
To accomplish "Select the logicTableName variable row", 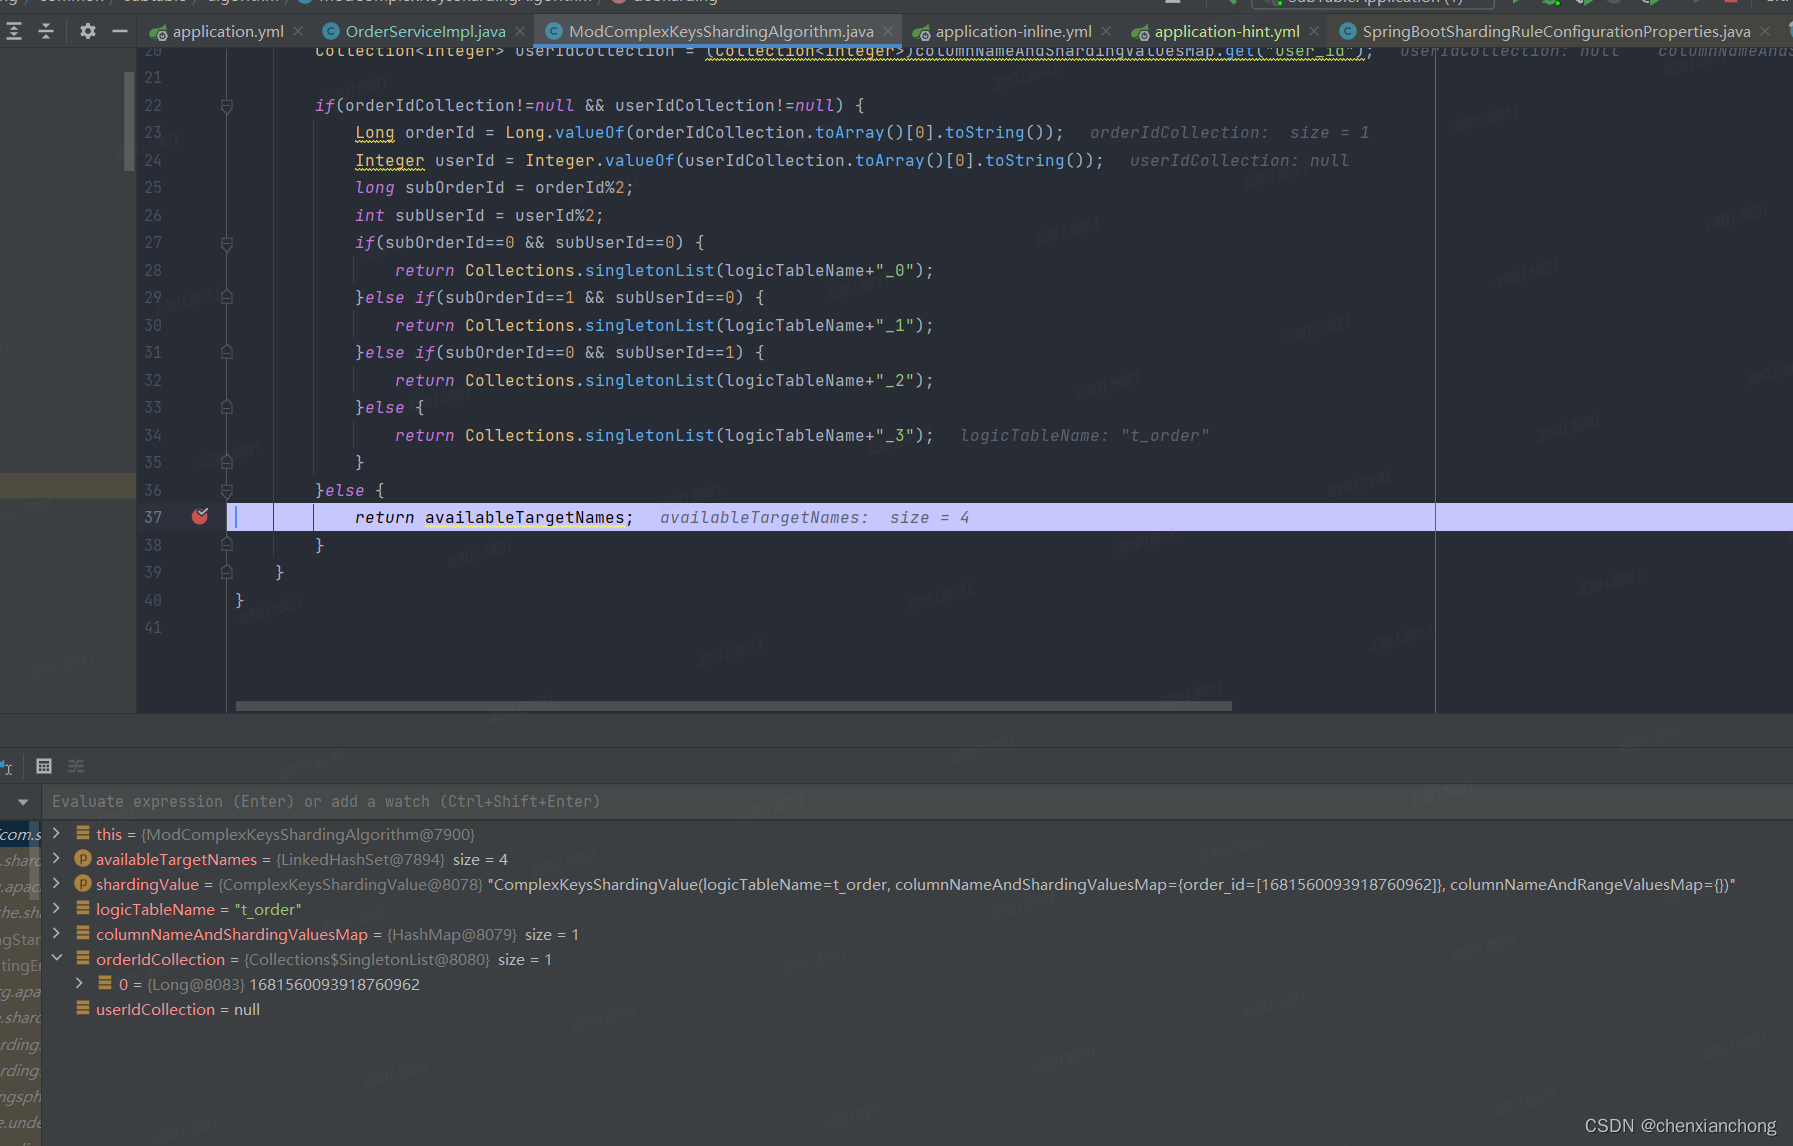I will 198,910.
